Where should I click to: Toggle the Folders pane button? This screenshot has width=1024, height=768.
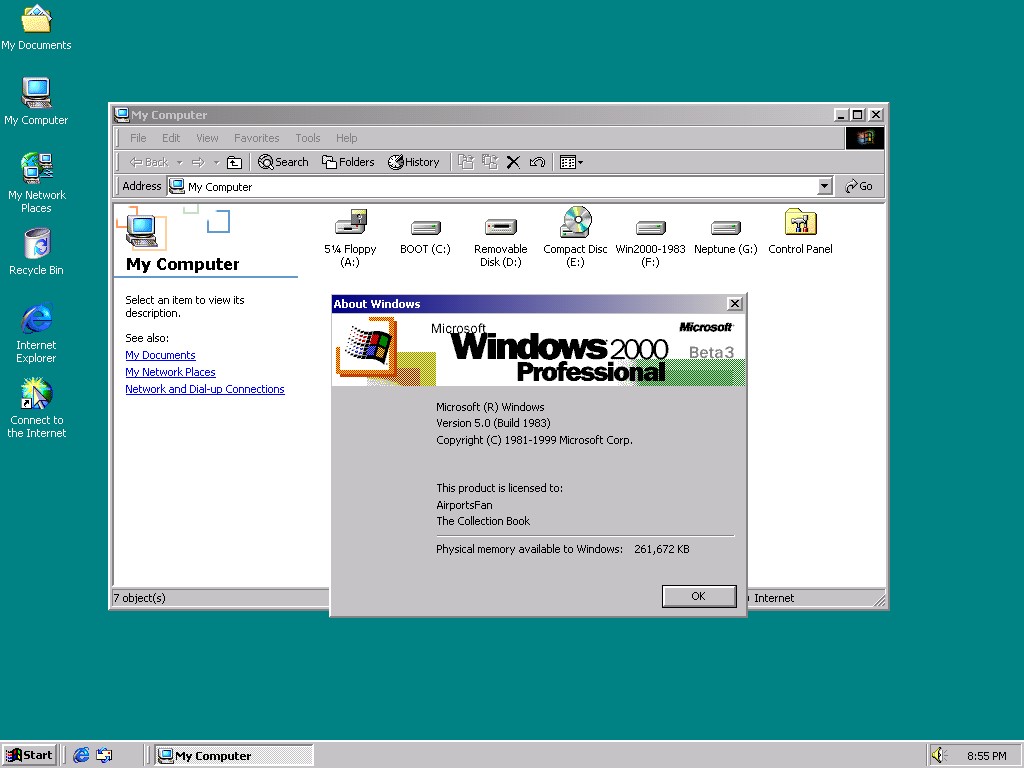pos(348,162)
